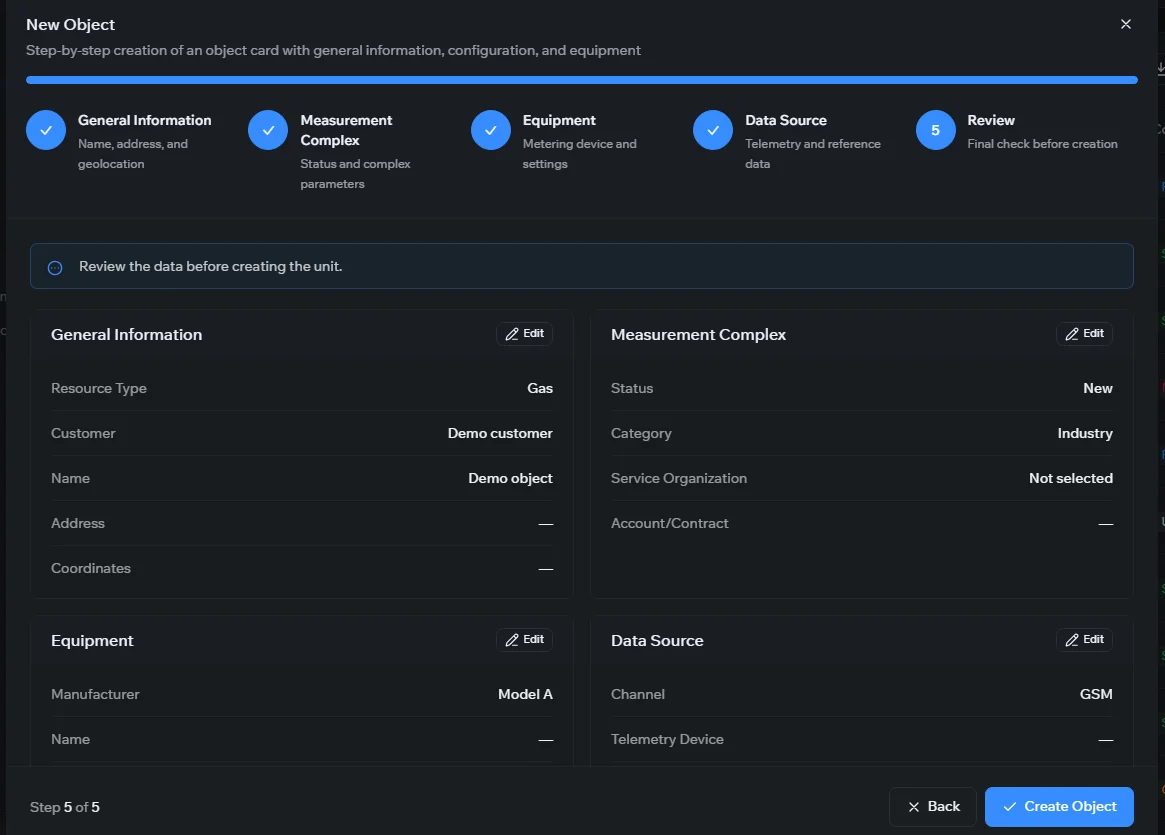Click the 'Status' label in Measurement Complex
The height and width of the screenshot is (835, 1165).
pyautogui.click(x=632, y=389)
